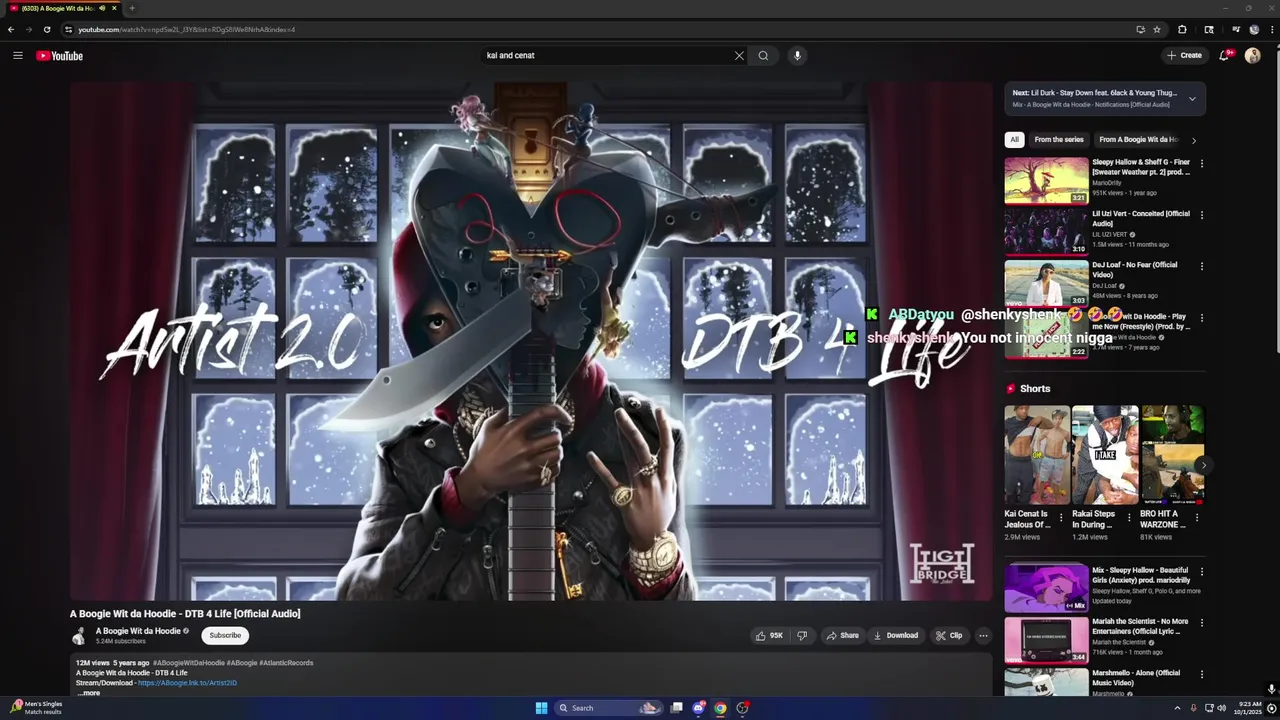Select the From the series chip
Screen dimensions: 1280x720
pos(1059,140)
